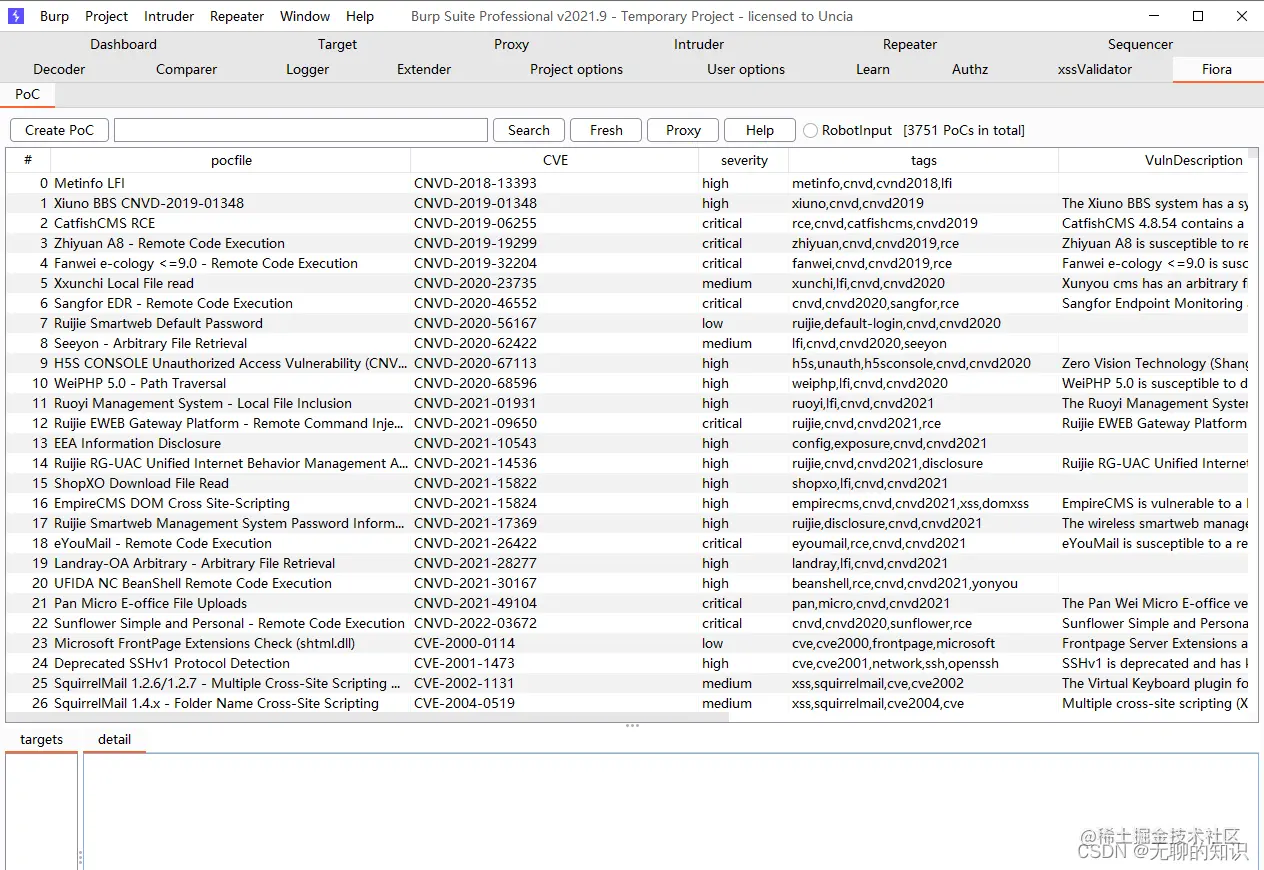Focus the PoC search text field

pyautogui.click(x=301, y=130)
